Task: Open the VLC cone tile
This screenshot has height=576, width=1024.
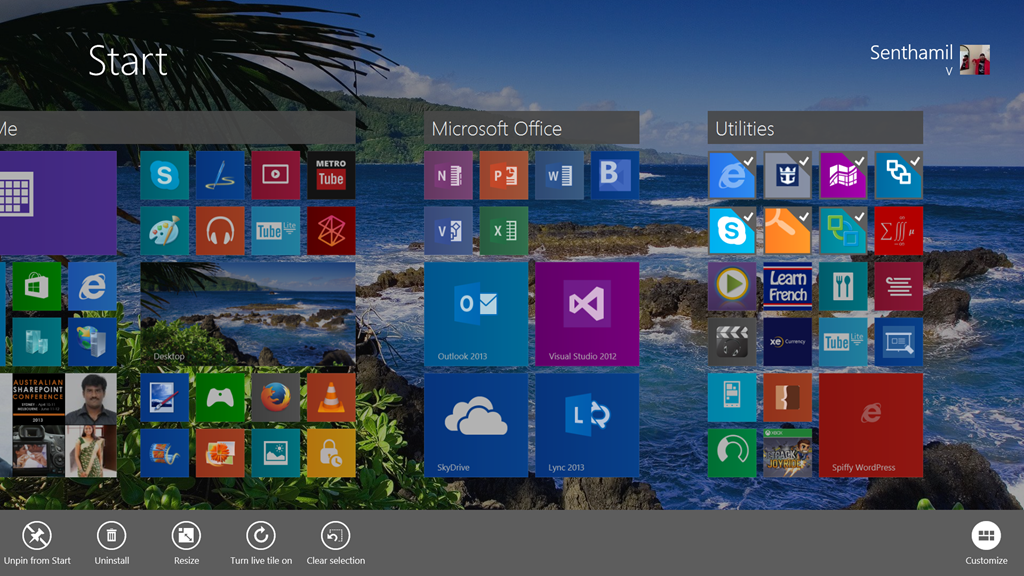Action: coord(331,397)
